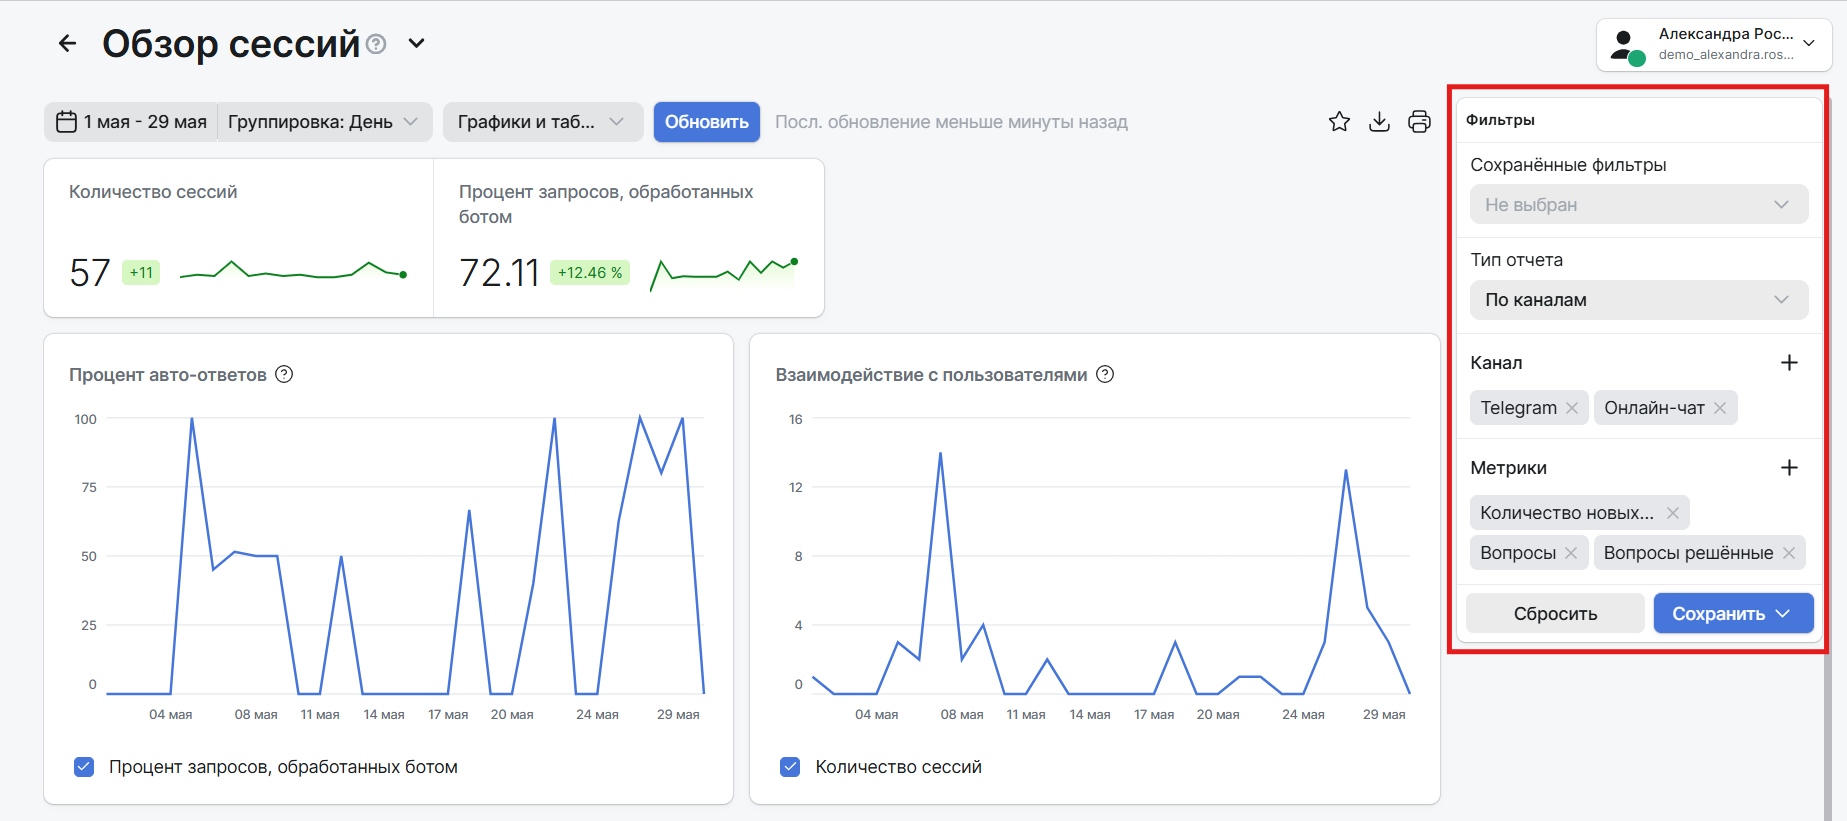Open help icon next to Обзор сессий title
This screenshot has height=821, width=1847.
pyautogui.click(x=376, y=44)
